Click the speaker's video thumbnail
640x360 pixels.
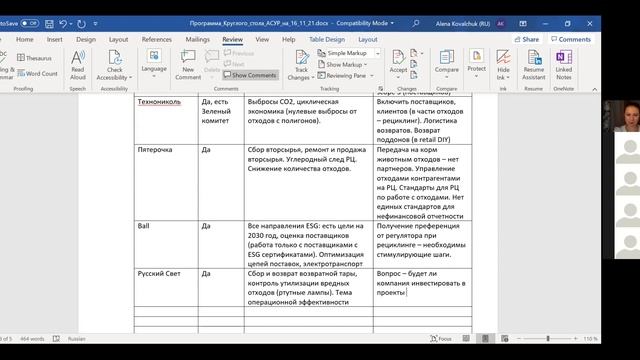click(x=621, y=116)
